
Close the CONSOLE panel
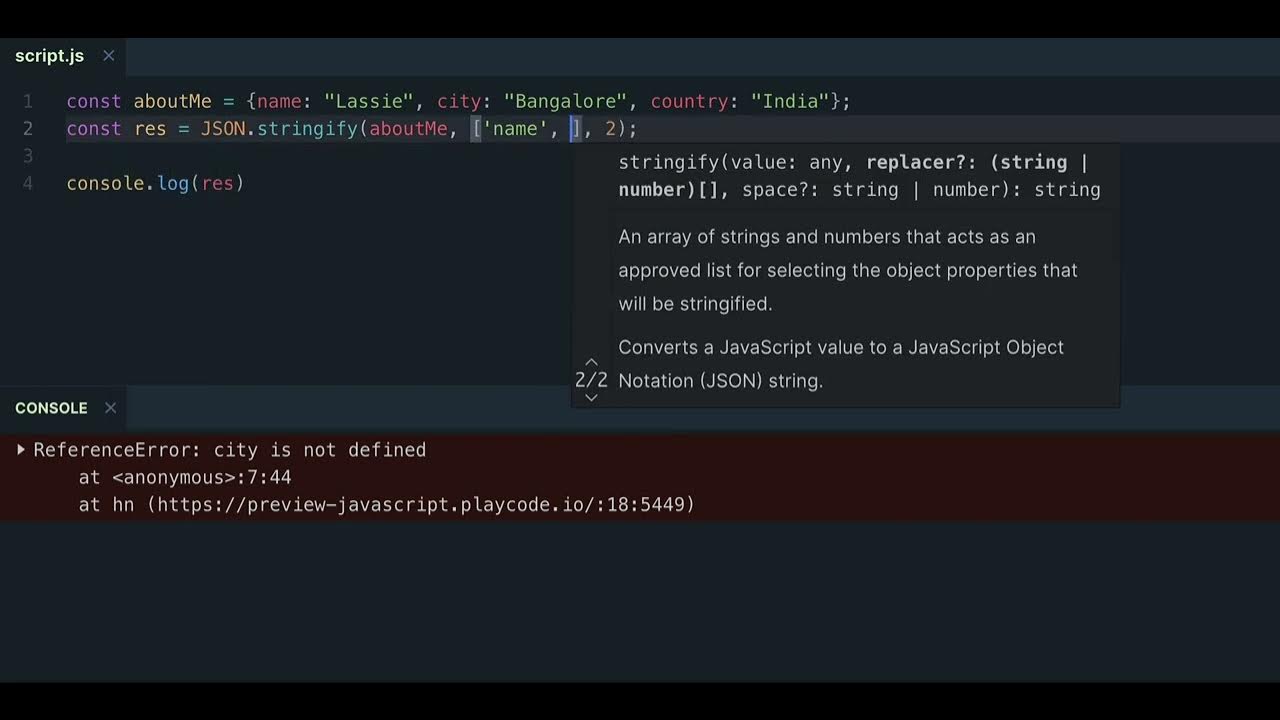tap(111, 408)
